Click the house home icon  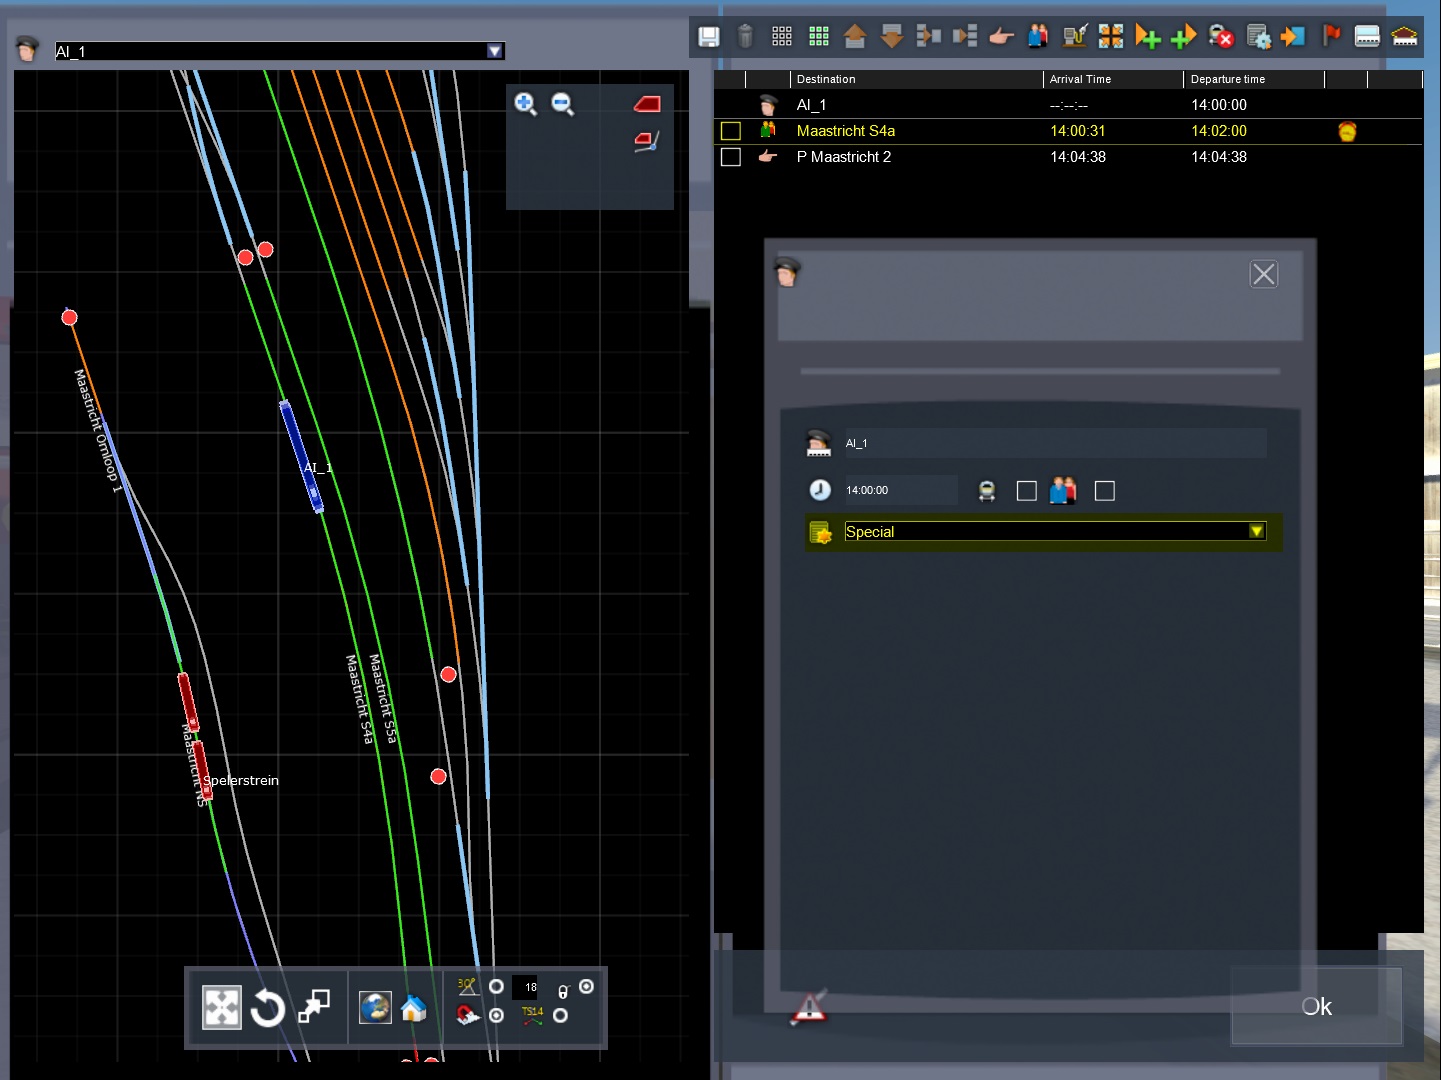pyautogui.click(x=413, y=1008)
